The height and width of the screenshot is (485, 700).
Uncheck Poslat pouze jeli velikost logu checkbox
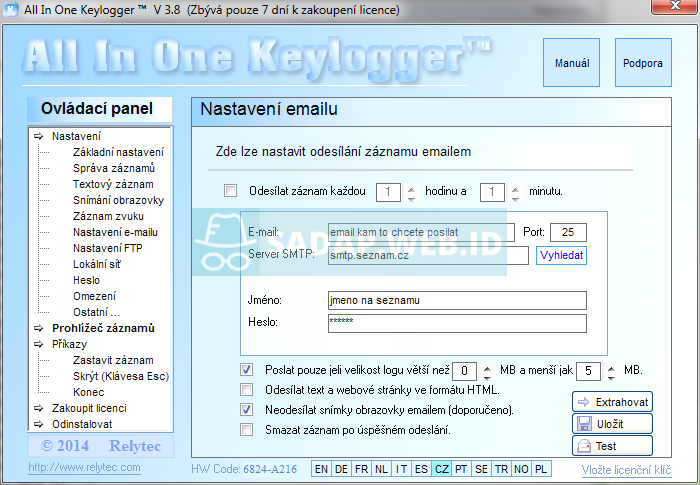[246, 370]
